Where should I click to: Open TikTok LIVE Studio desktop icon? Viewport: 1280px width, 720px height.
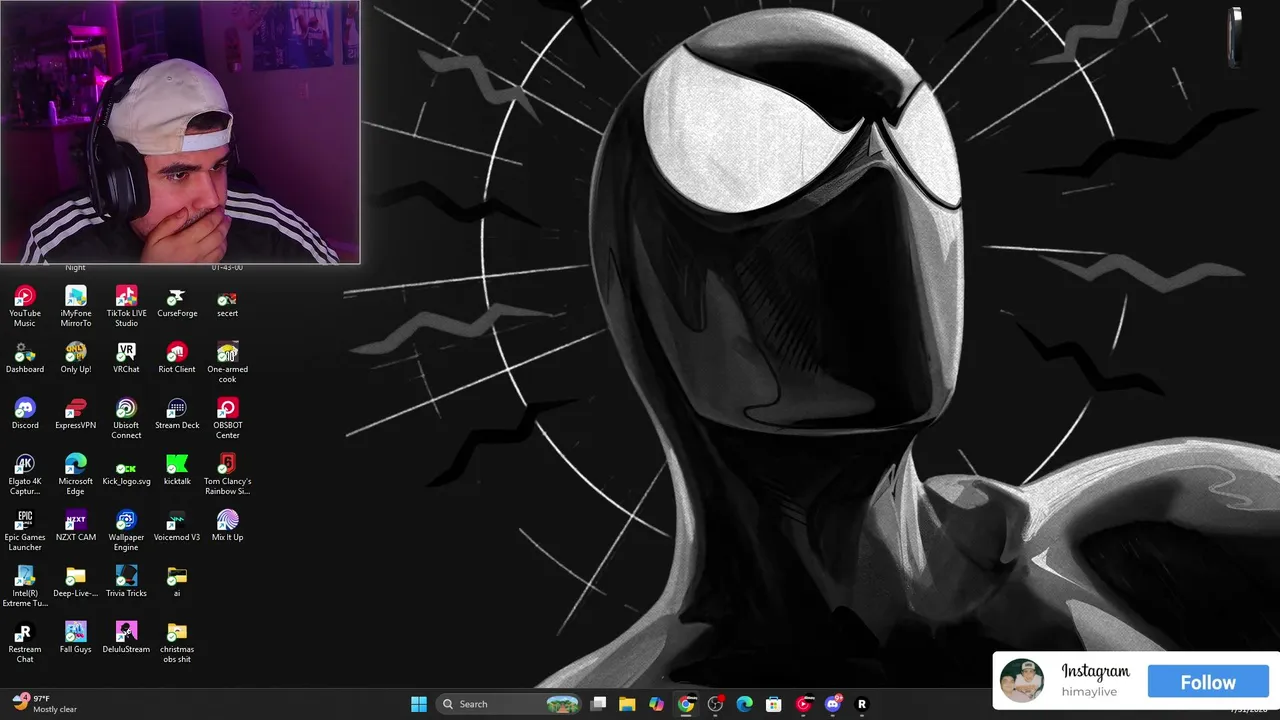pos(126,306)
